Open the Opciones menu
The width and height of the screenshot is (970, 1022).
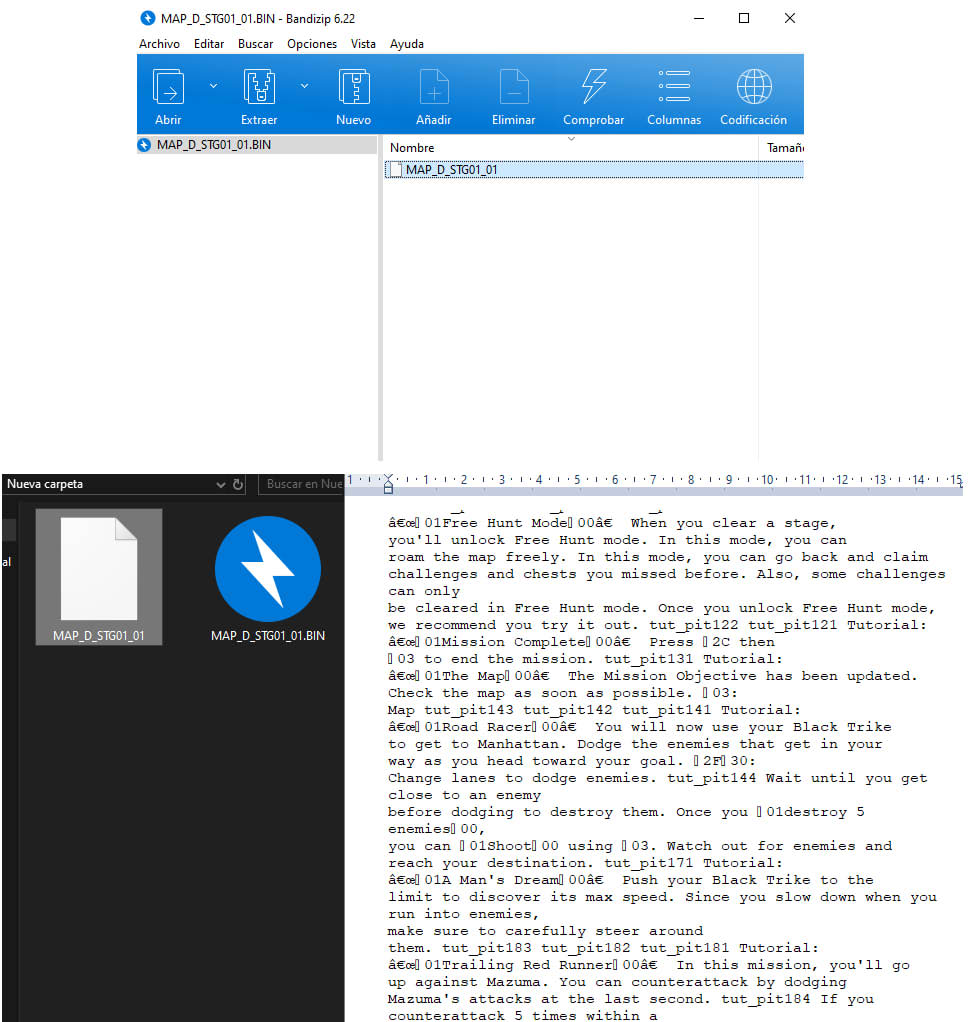[312, 44]
